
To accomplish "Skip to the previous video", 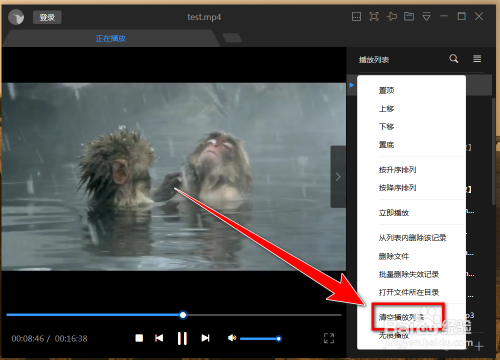I will (159, 338).
